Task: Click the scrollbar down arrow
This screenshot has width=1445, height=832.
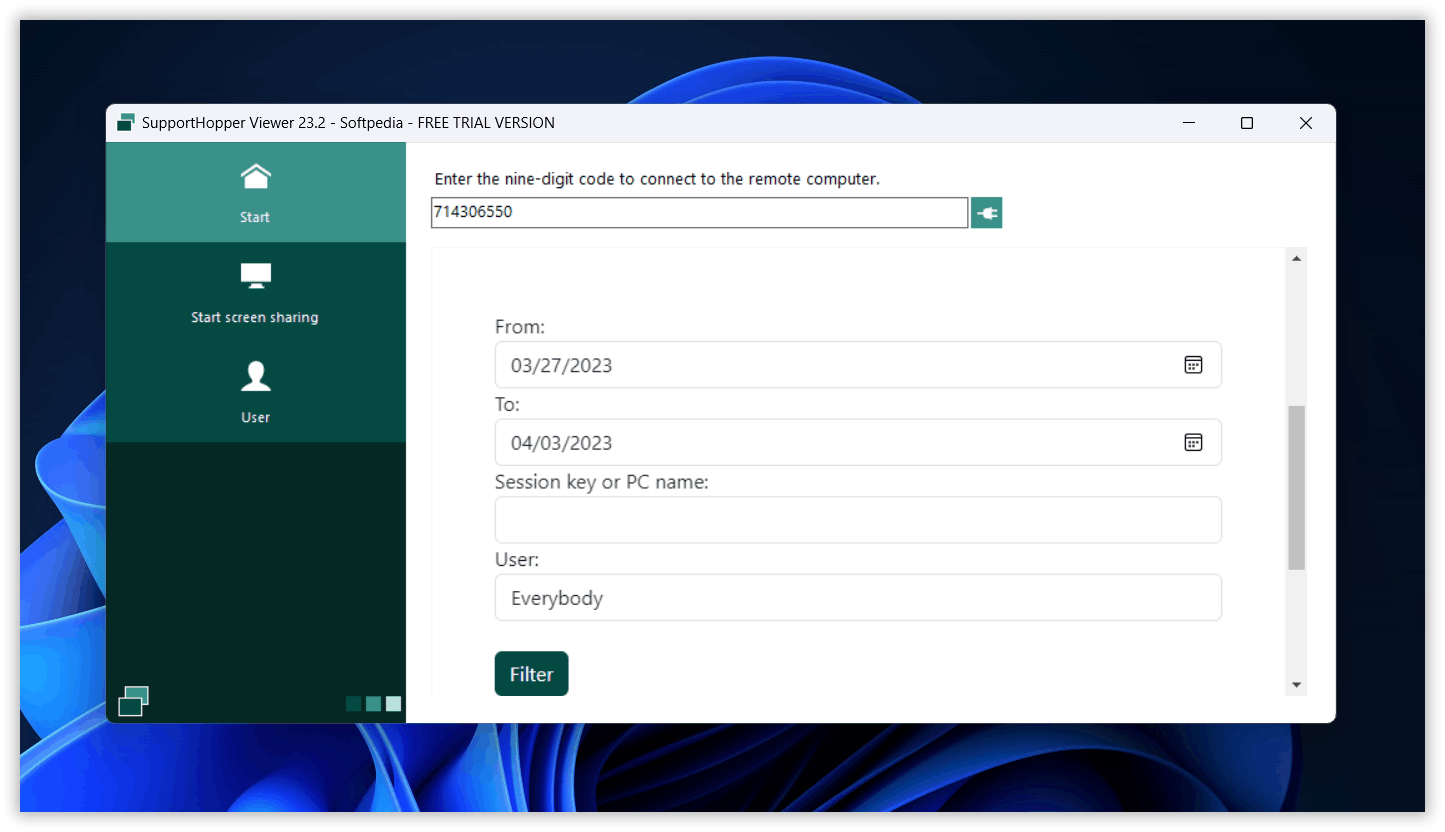Action: tap(1296, 685)
